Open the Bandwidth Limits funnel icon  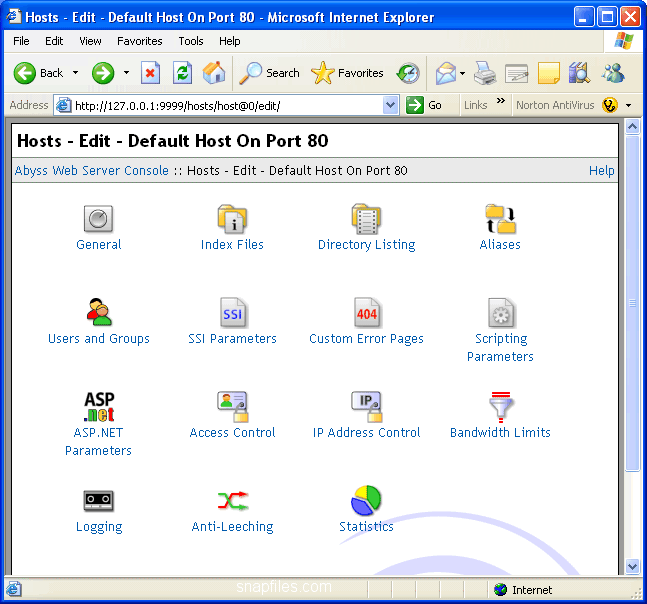pos(501,407)
